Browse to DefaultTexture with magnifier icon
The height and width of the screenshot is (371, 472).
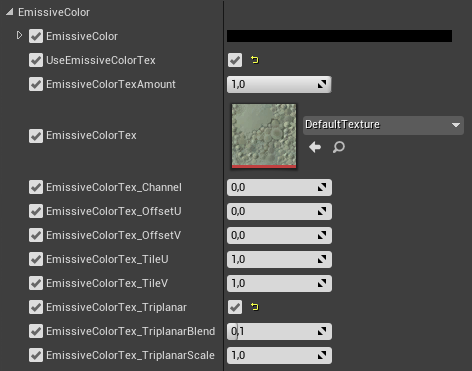(x=339, y=147)
